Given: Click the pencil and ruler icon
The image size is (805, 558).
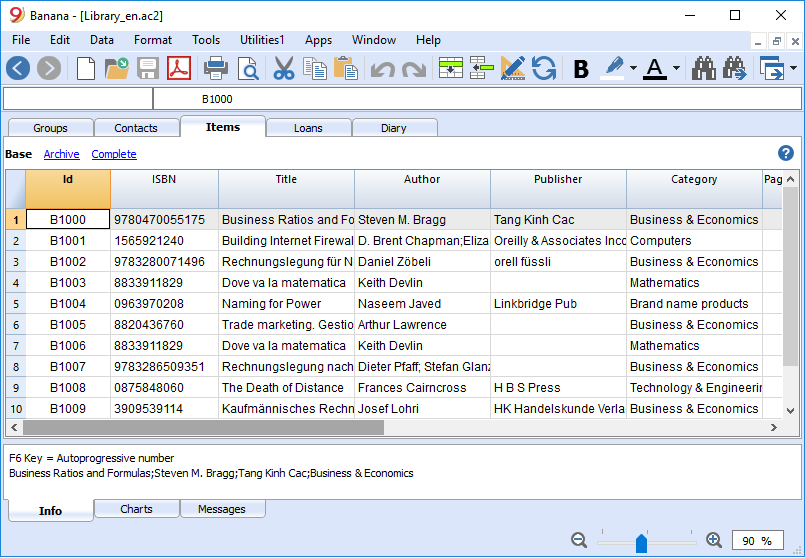Looking at the screenshot, I should 512,68.
